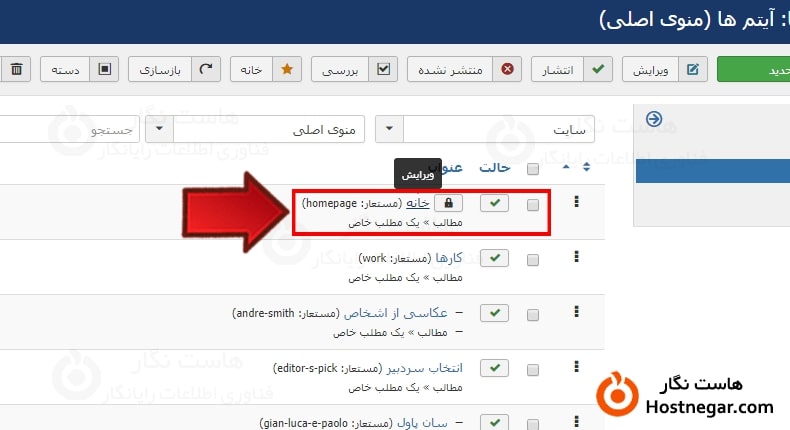Click the published status checkmark for کارها
Viewport: 790px width, 430px height.
coord(495,258)
